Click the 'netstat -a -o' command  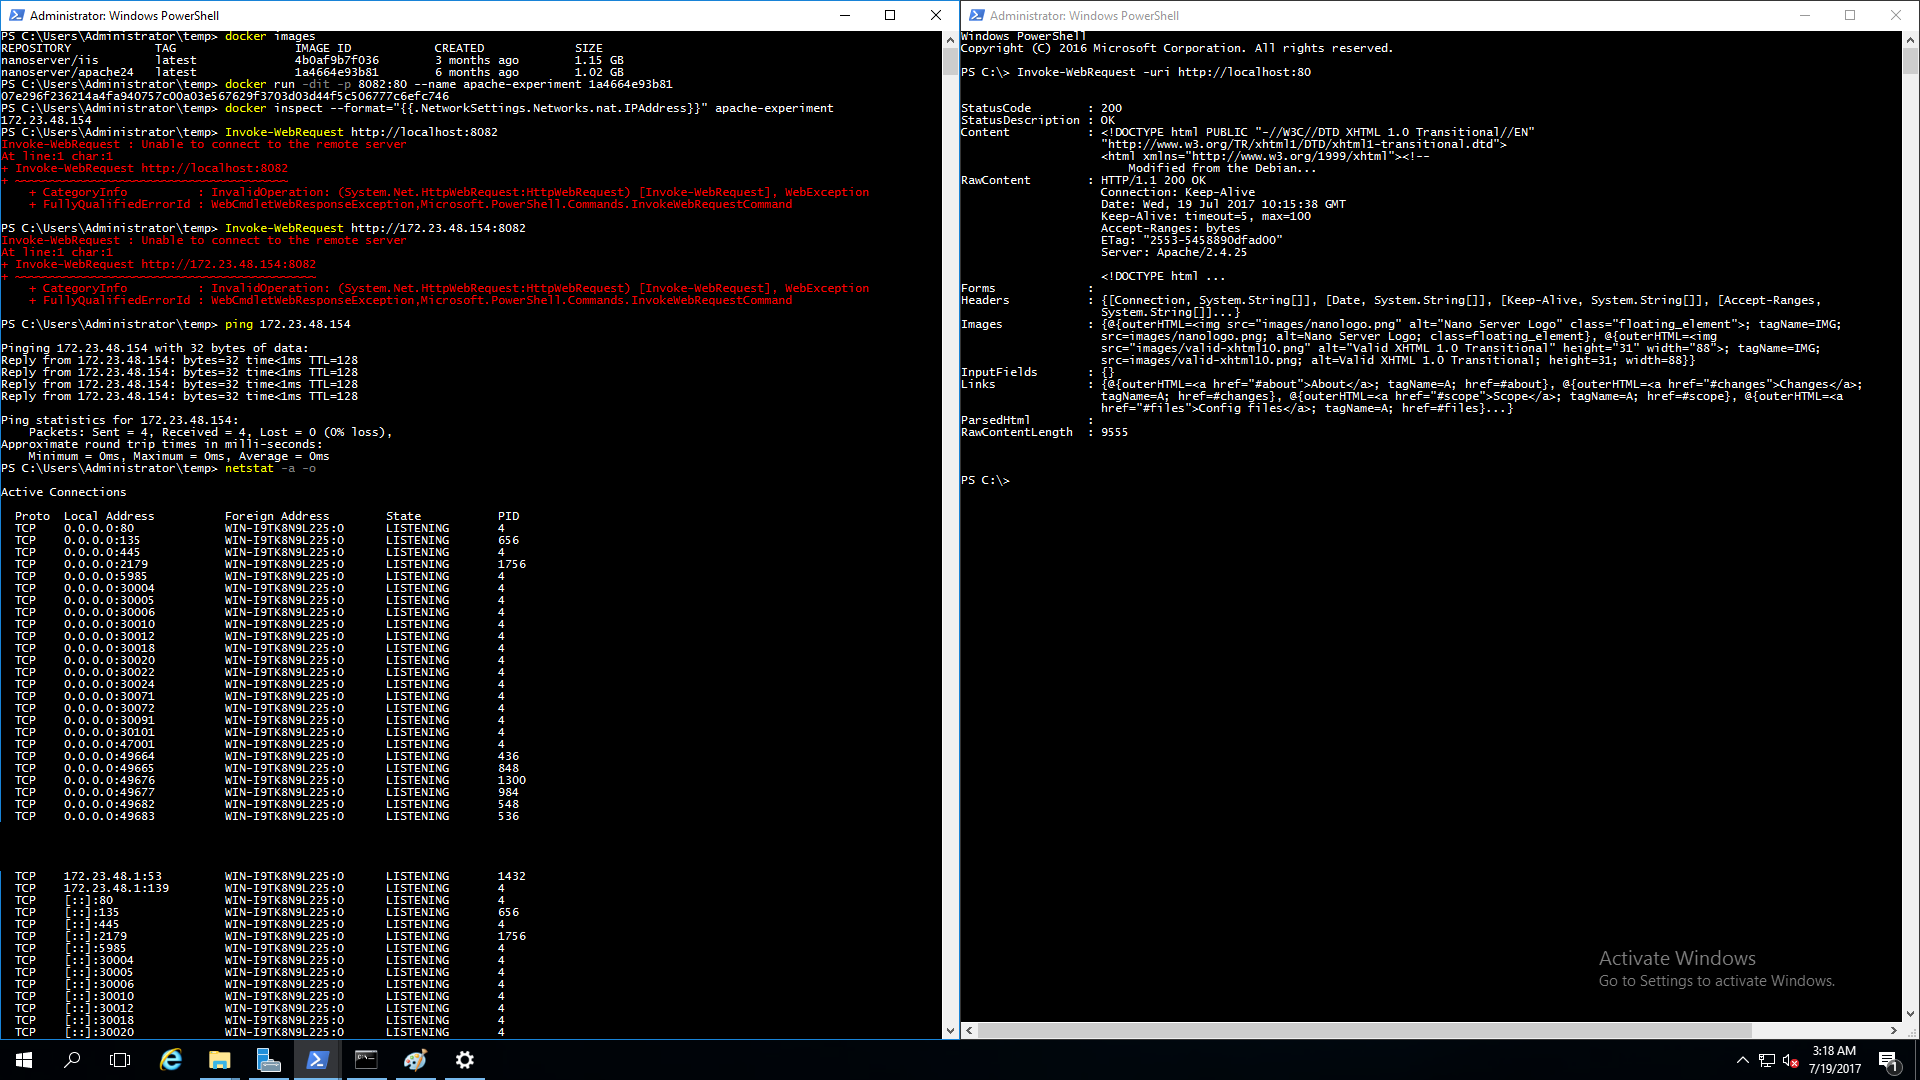click(270, 468)
